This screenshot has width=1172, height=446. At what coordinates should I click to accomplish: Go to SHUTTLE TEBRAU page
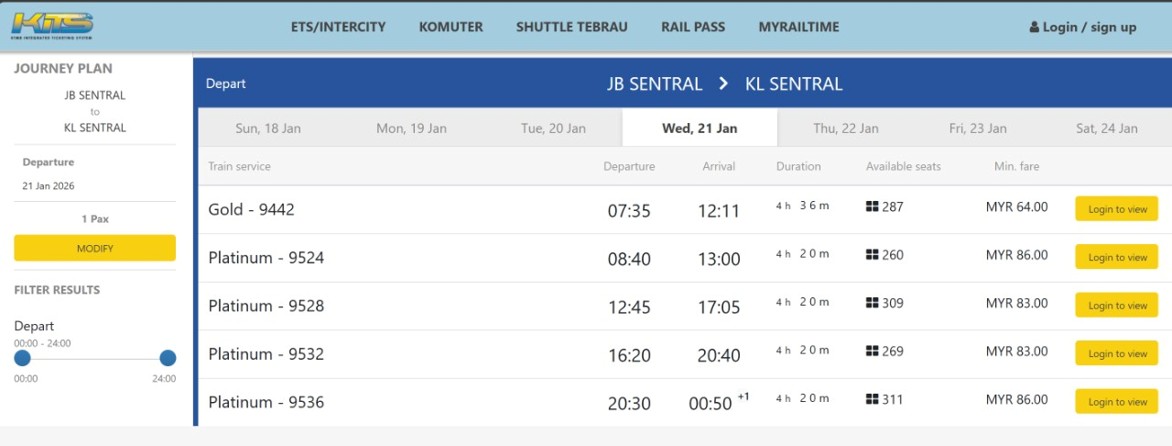pyautogui.click(x=573, y=27)
